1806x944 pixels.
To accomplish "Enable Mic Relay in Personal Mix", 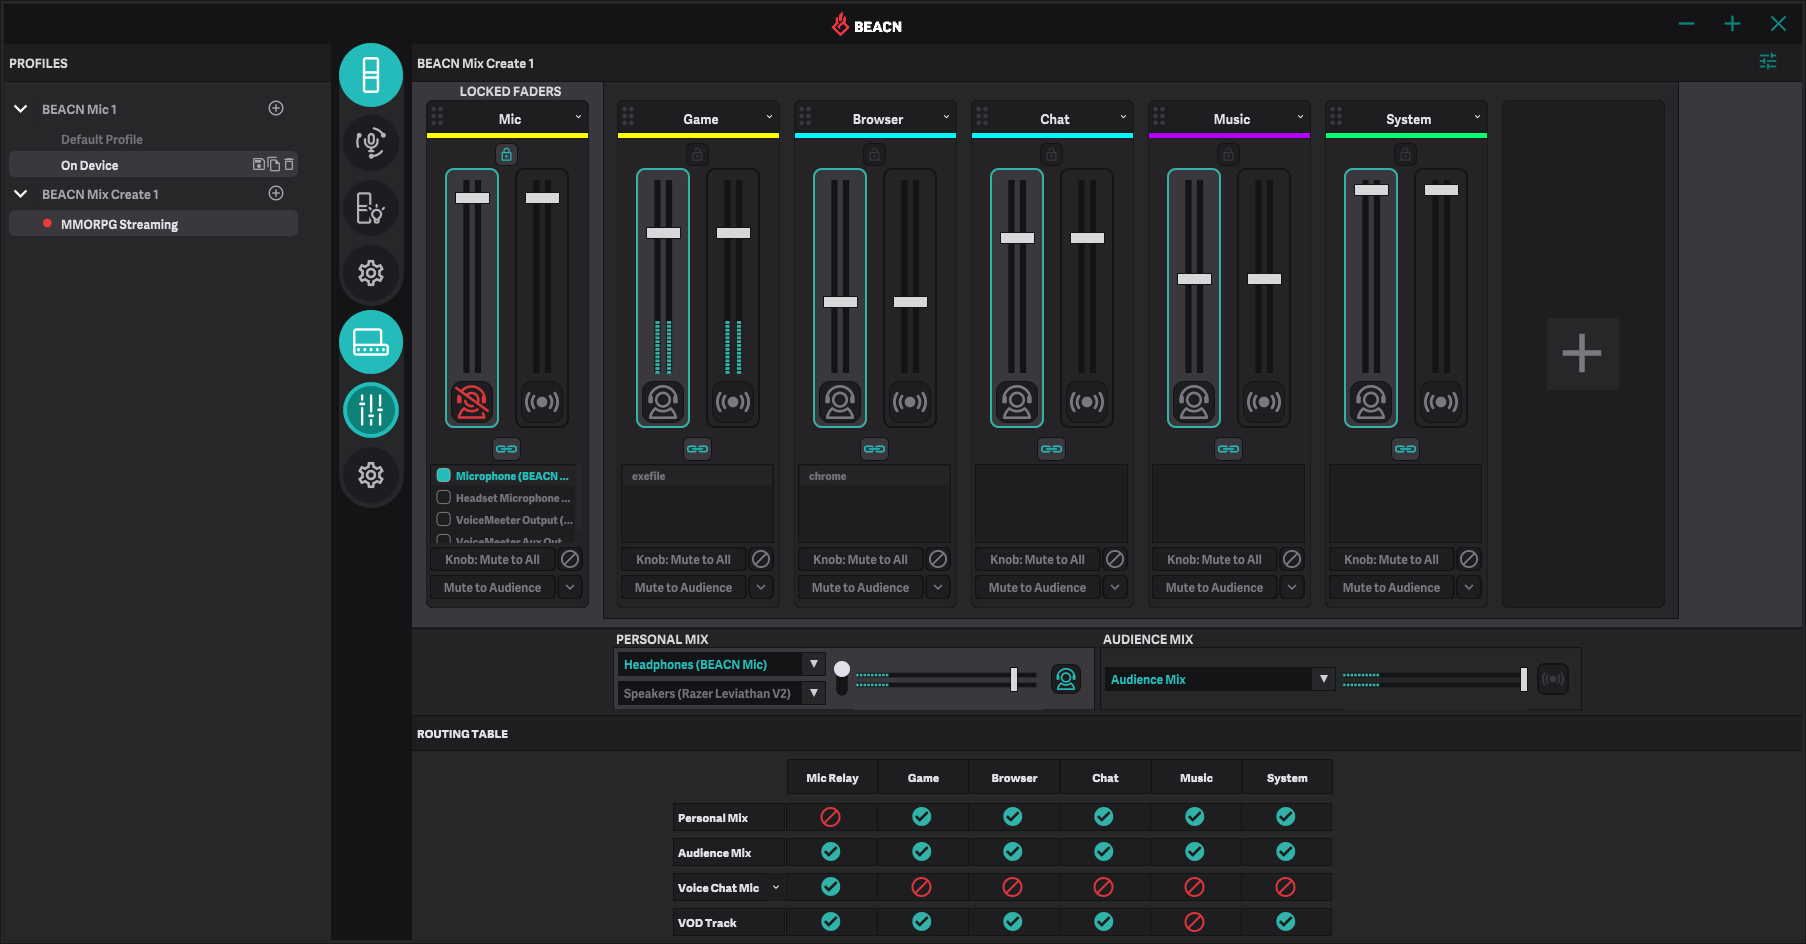I will coord(831,817).
